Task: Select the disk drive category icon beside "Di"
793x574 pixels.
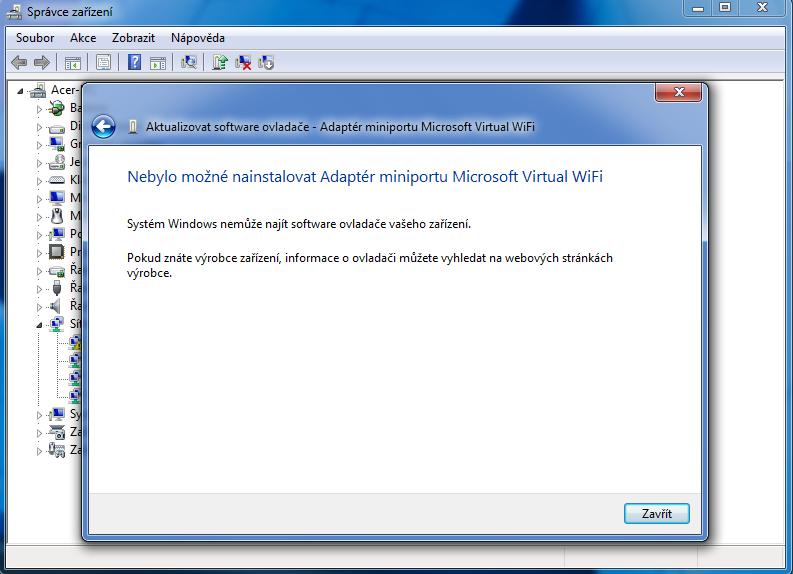Action: click(57, 127)
